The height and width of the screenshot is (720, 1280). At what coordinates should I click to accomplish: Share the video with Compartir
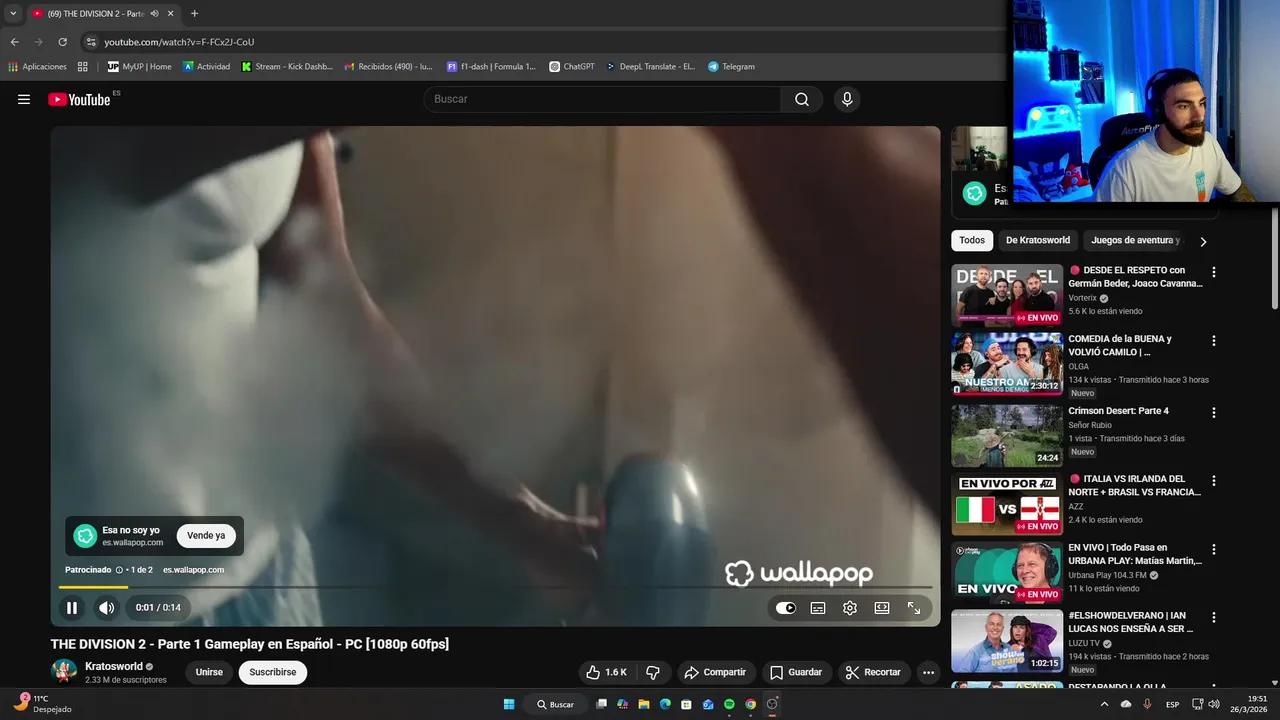point(716,672)
